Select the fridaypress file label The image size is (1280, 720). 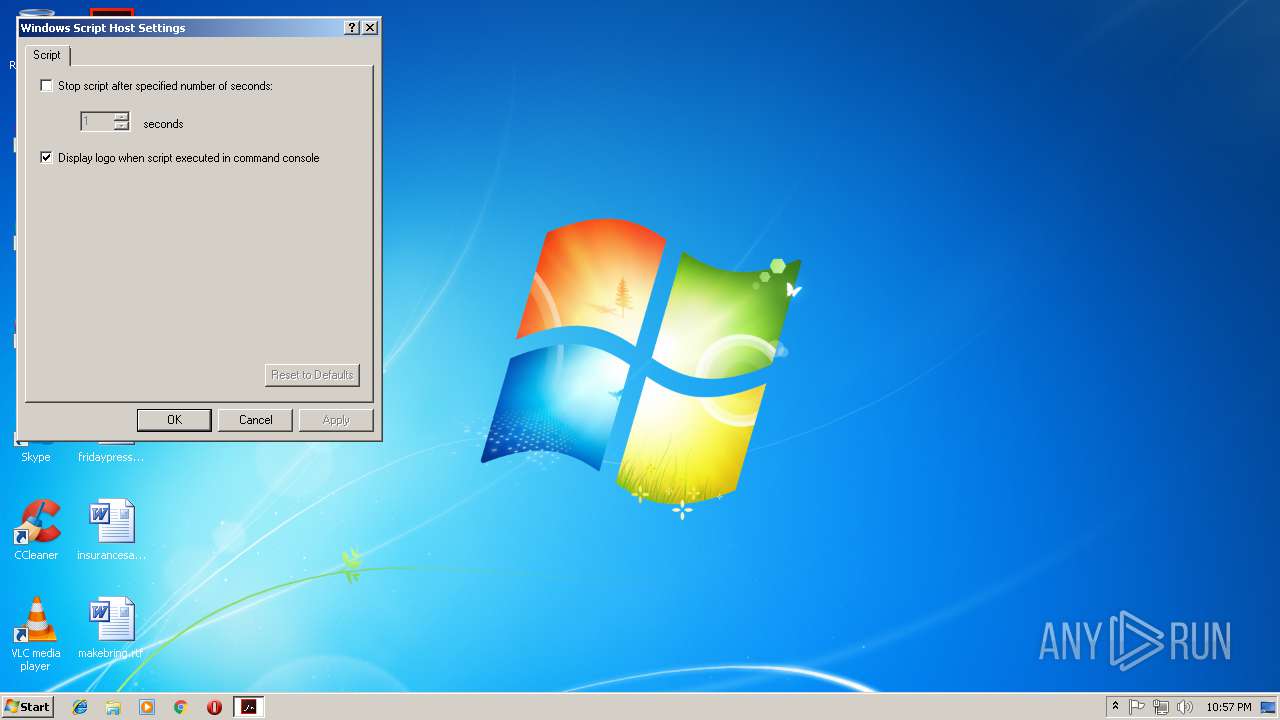coord(111,457)
